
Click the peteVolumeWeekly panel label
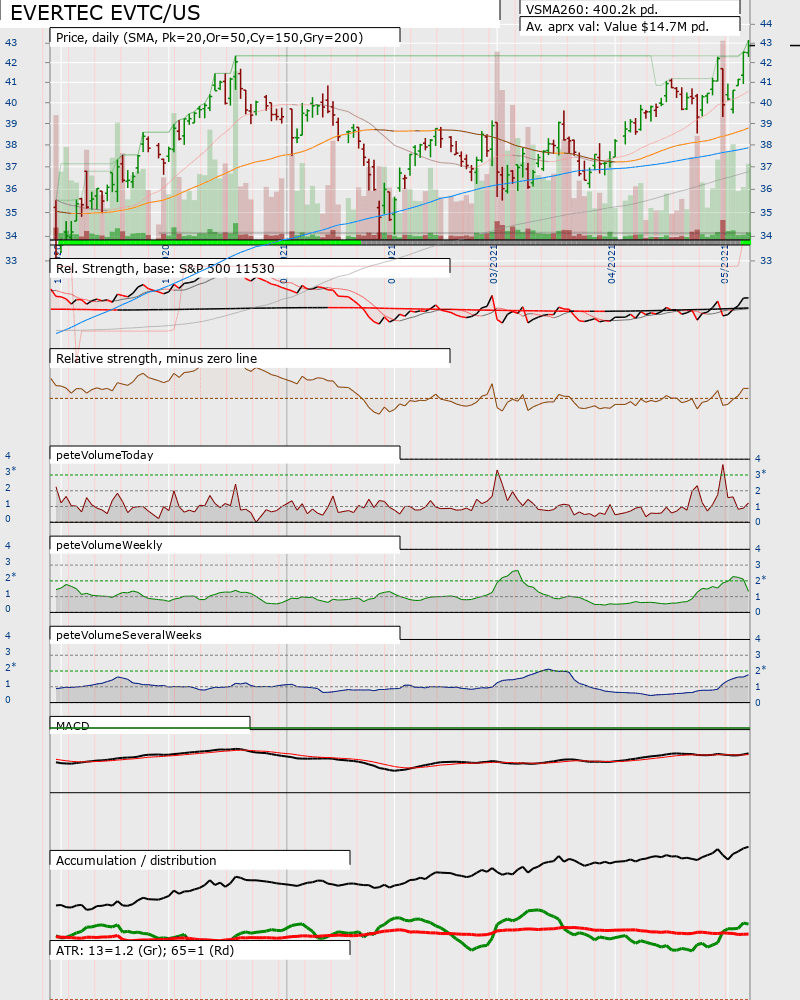tap(109, 545)
